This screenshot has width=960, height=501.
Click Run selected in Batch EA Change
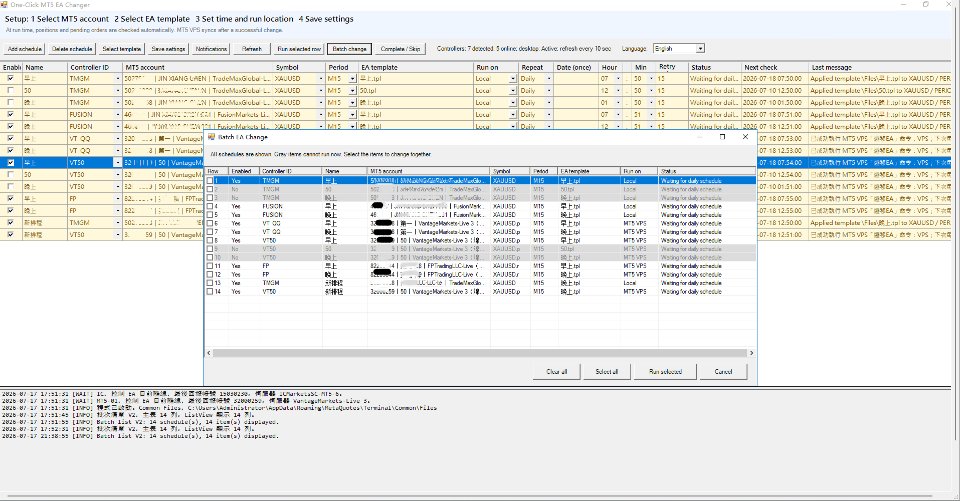(x=666, y=372)
